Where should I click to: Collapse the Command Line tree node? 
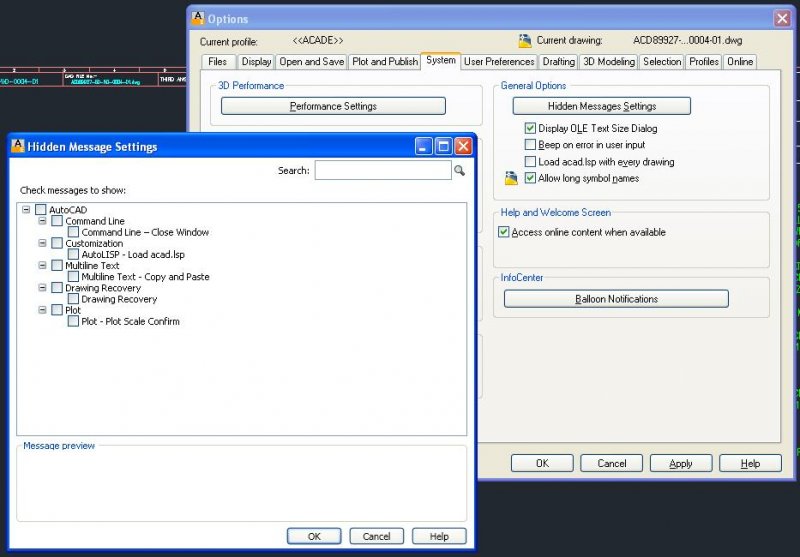(42, 221)
